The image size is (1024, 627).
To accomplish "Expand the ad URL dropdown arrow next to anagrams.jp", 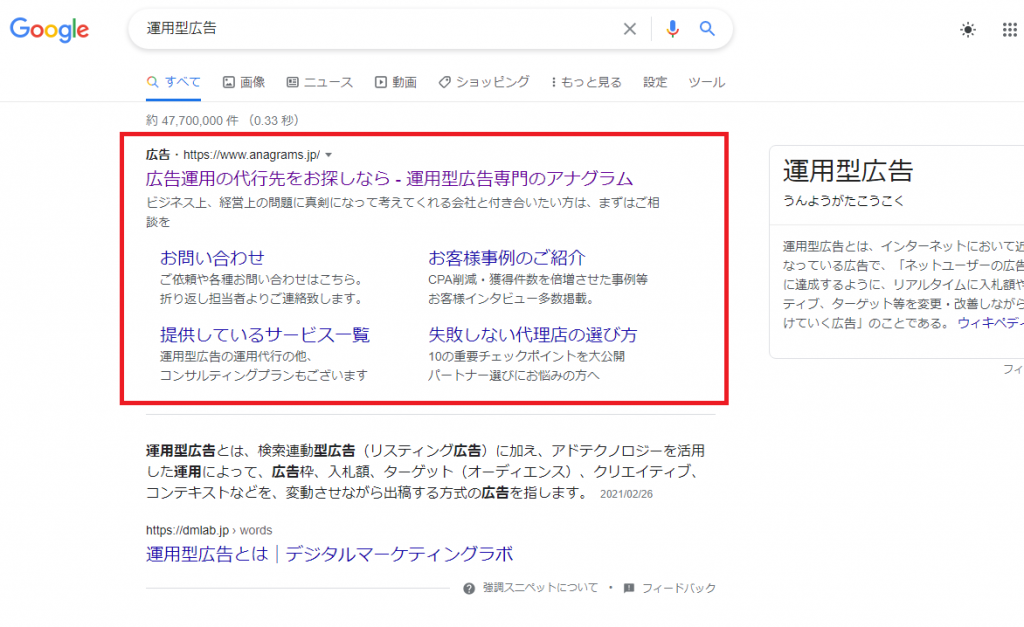I will [x=328, y=155].
